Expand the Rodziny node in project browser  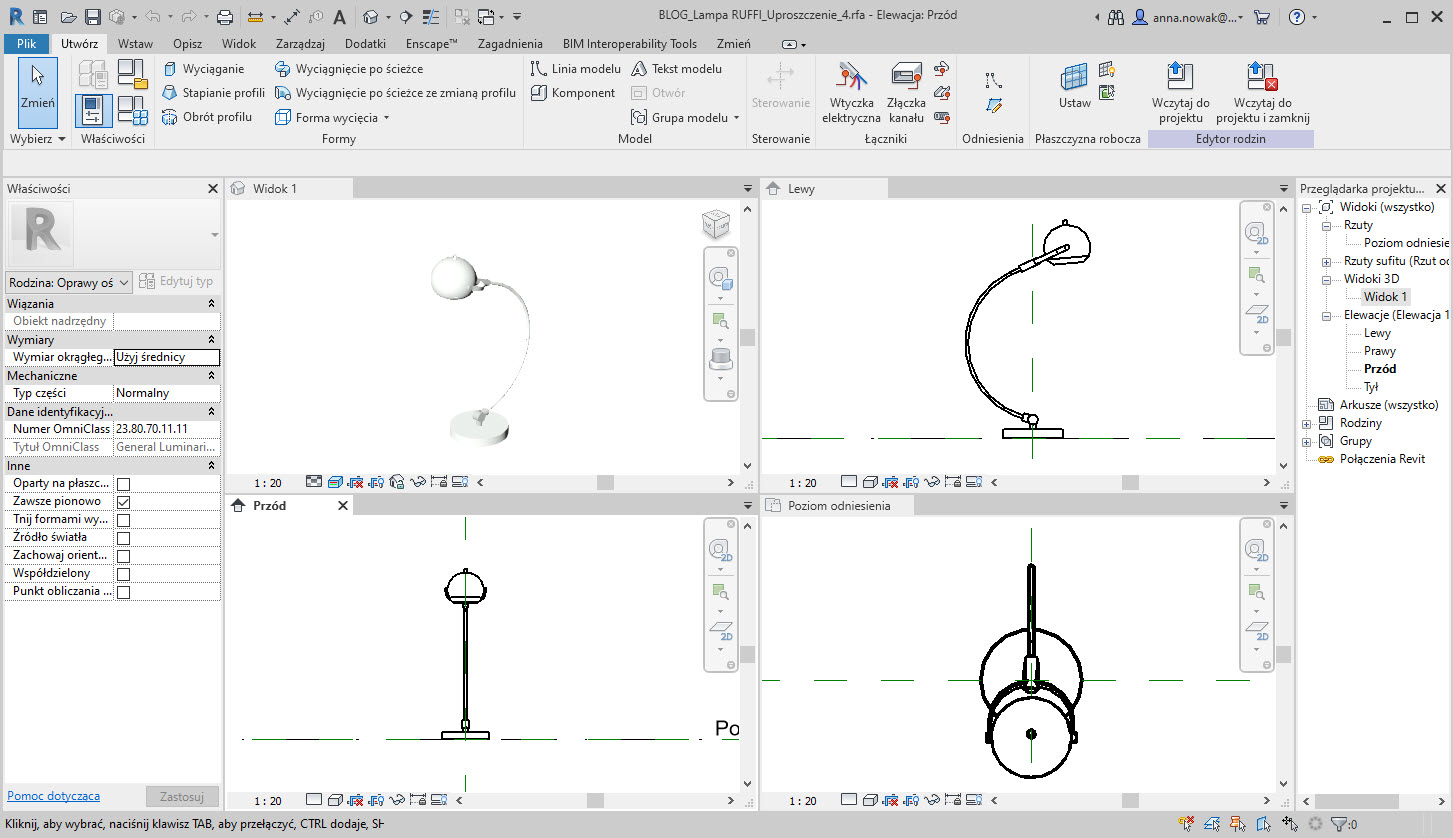point(1307,423)
